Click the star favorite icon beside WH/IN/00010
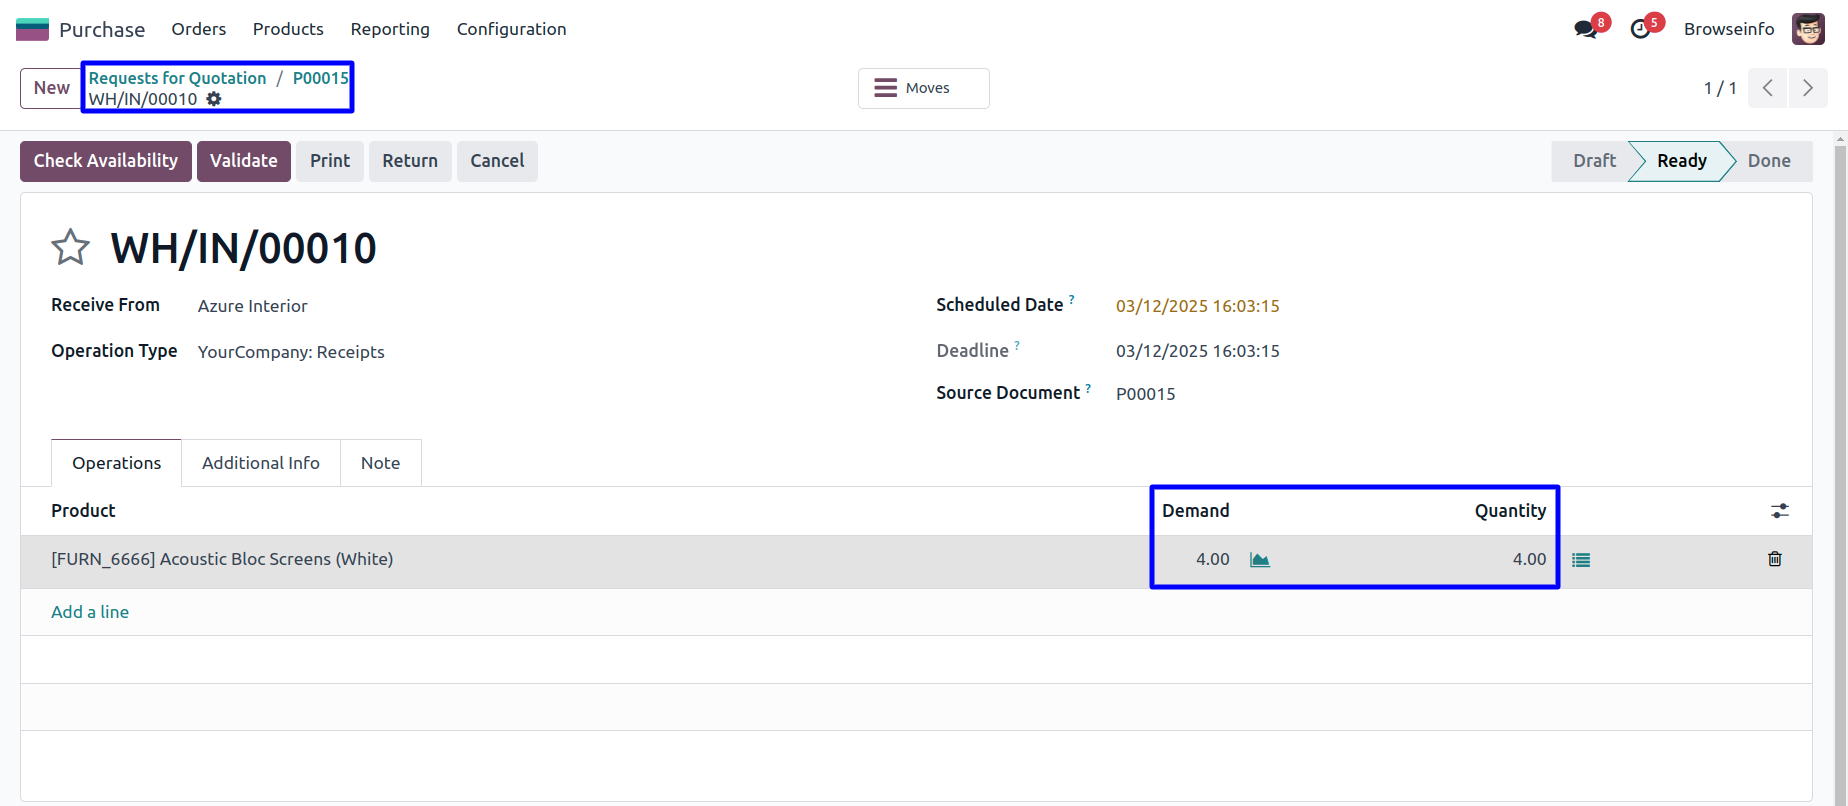The image size is (1848, 806). coord(70,247)
